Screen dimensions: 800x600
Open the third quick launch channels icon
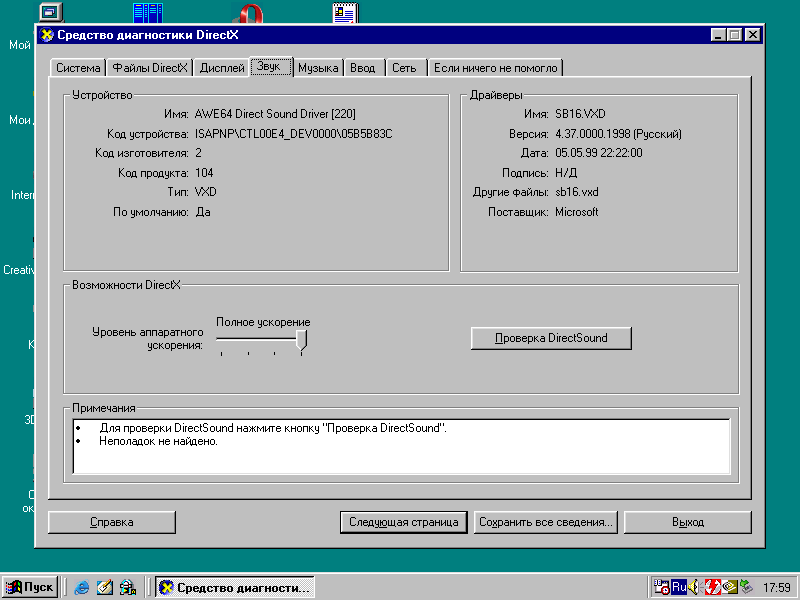coord(128,587)
